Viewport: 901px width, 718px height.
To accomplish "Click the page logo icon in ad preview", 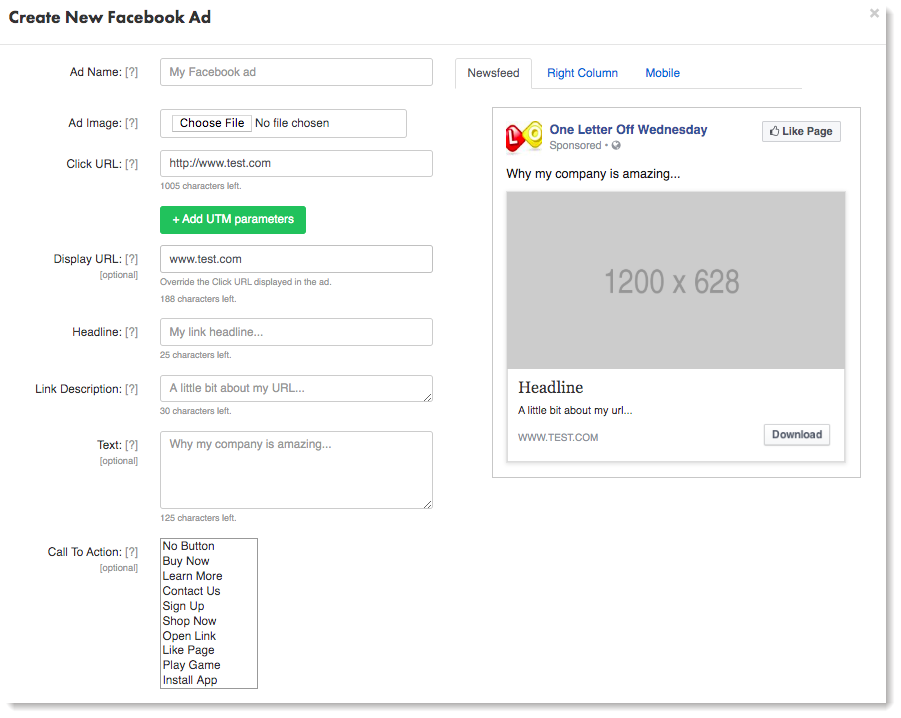I will click(523, 137).
